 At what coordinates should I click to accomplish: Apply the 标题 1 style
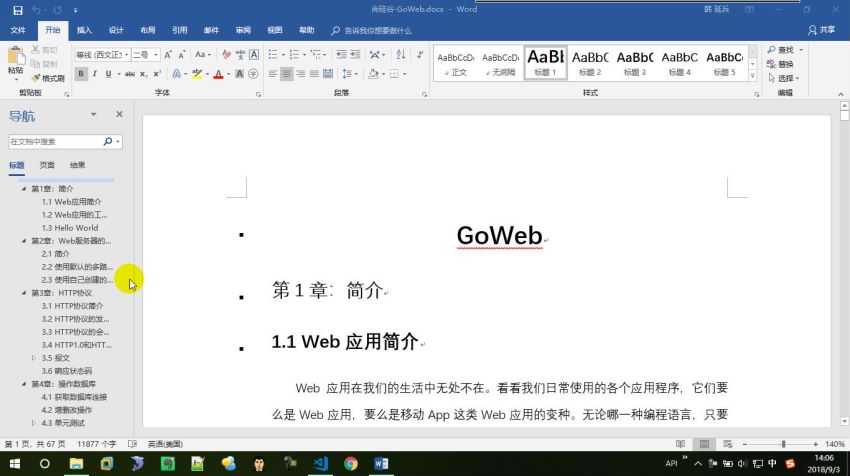[545, 63]
